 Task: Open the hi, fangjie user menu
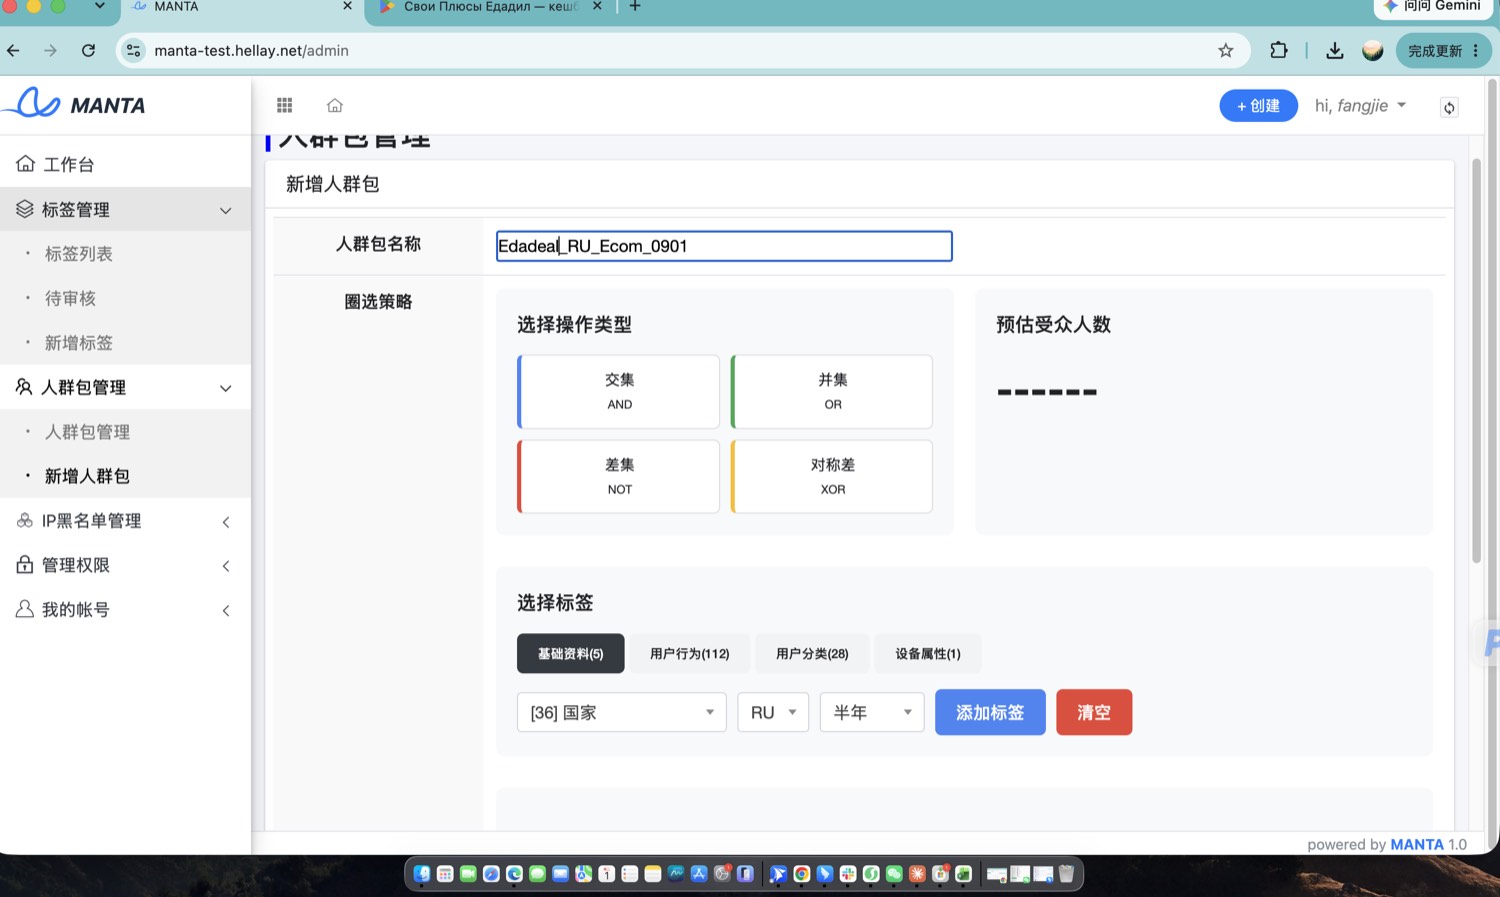(1360, 105)
